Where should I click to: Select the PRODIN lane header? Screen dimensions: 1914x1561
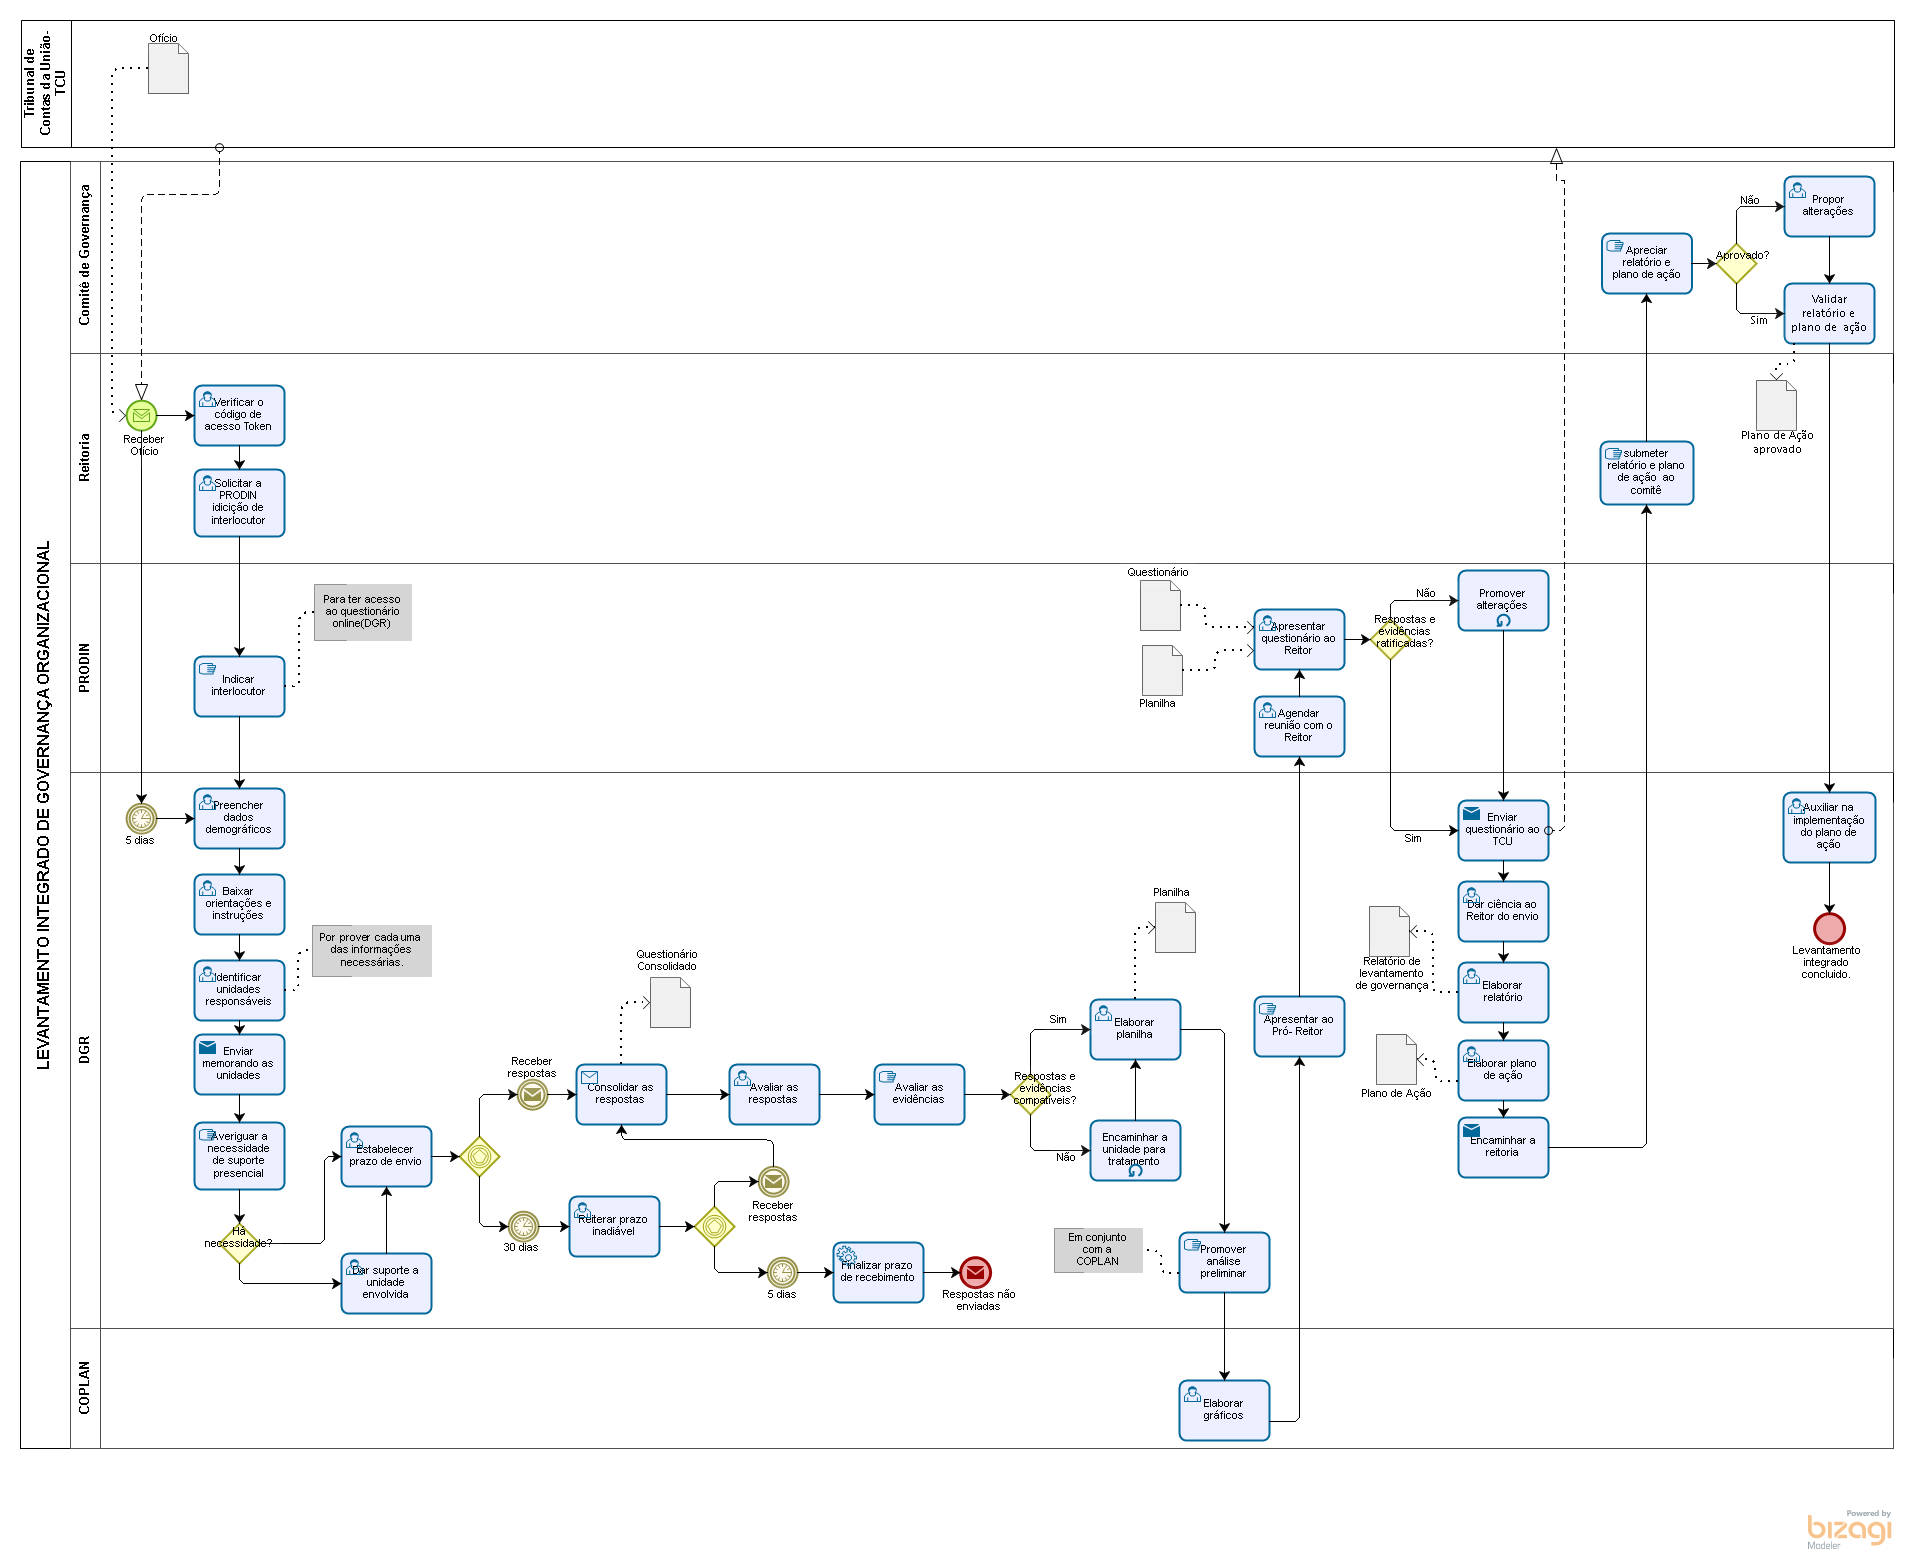85,667
